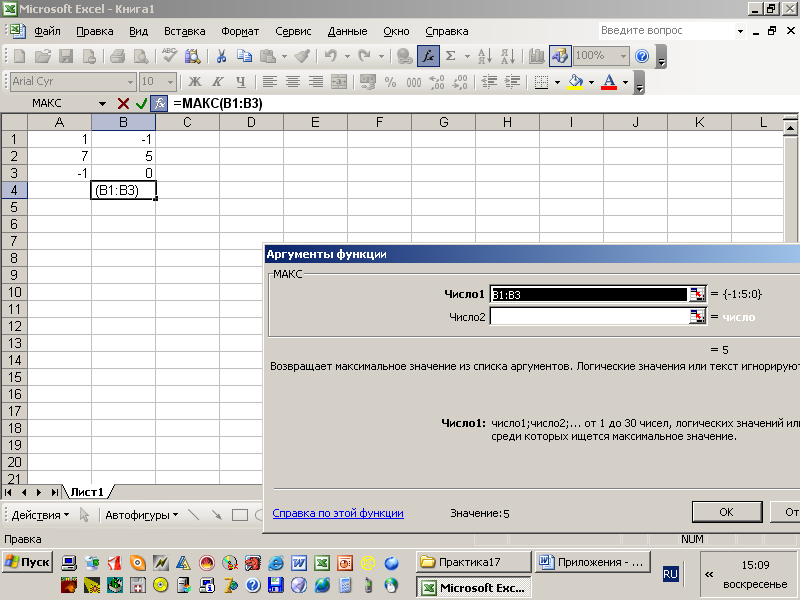The width and height of the screenshot is (800, 600).
Task: Click the Format Painter brush icon
Action: coord(303,56)
